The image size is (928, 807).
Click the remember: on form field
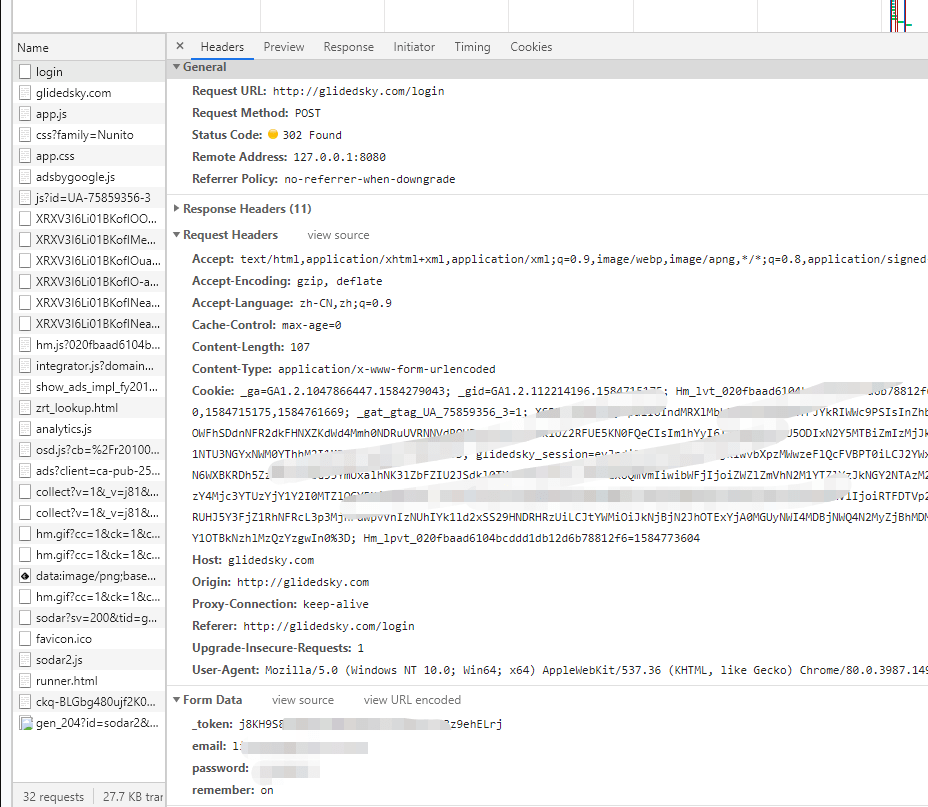point(233,790)
